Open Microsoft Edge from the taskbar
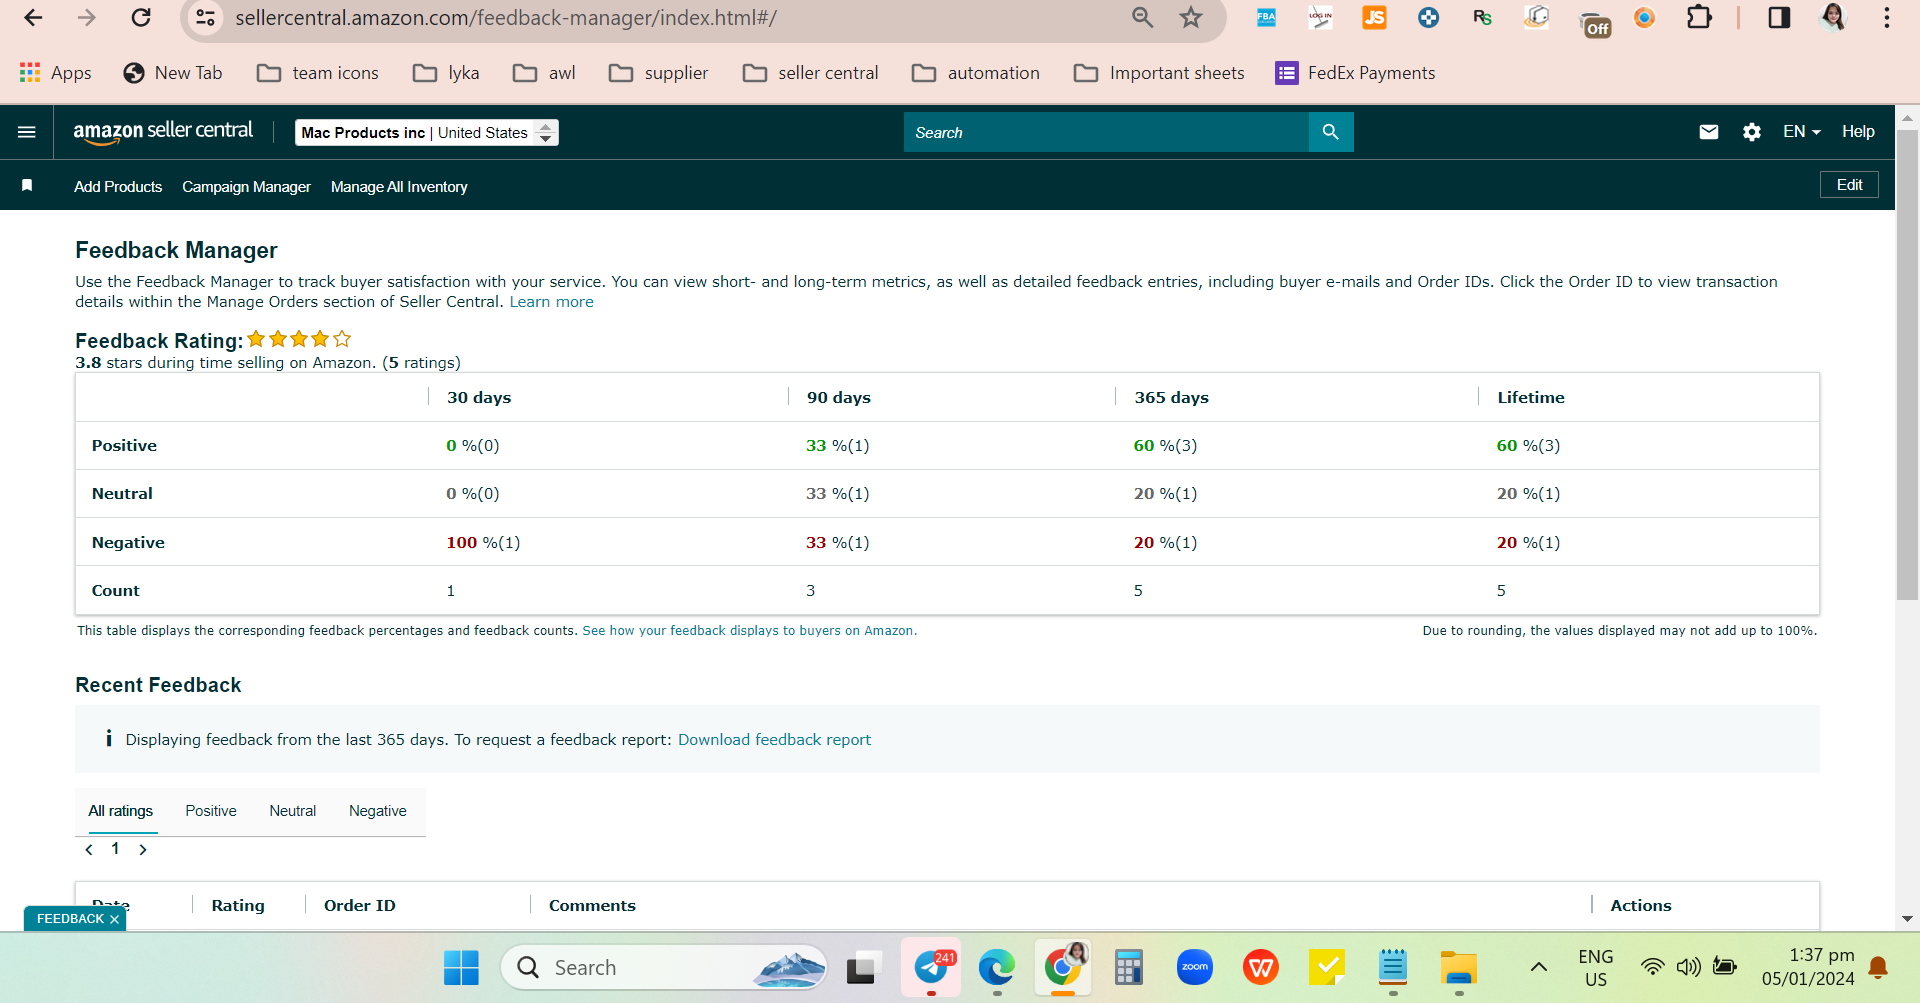 coord(996,967)
